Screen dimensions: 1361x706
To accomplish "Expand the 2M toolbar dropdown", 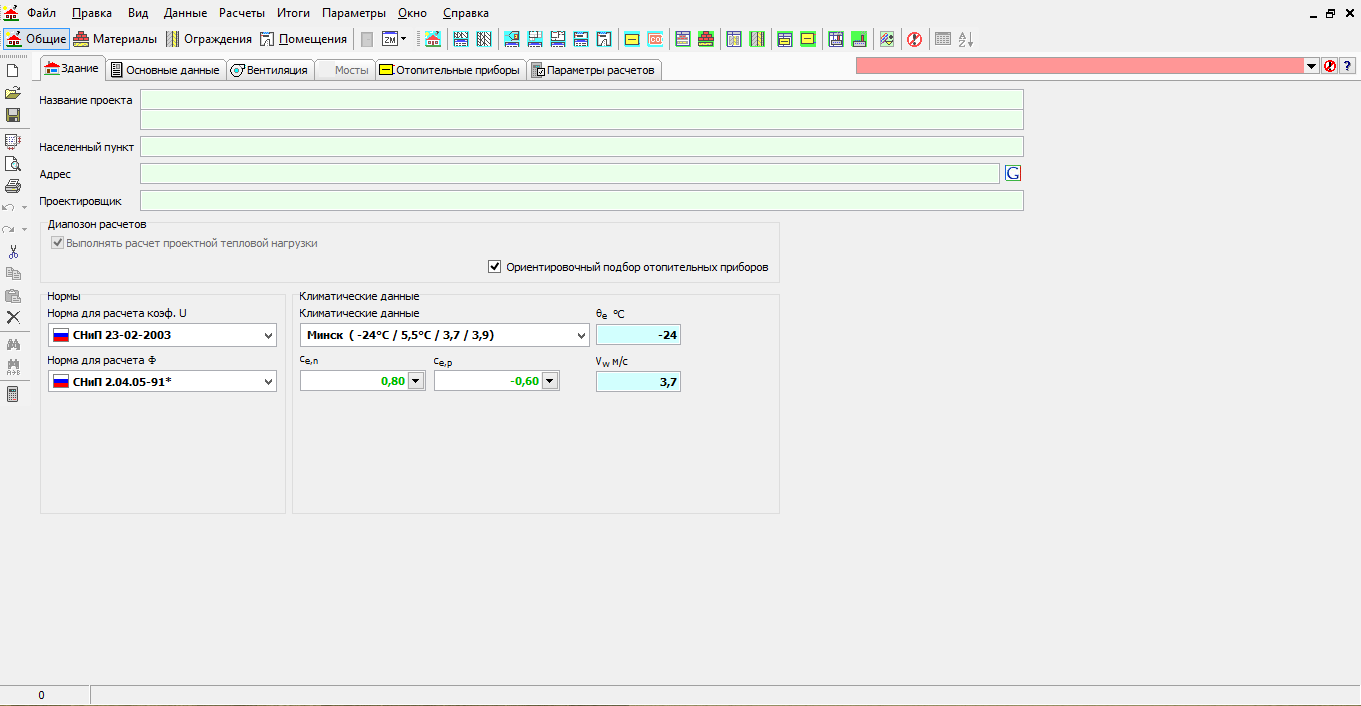I will pyautogui.click(x=403, y=39).
